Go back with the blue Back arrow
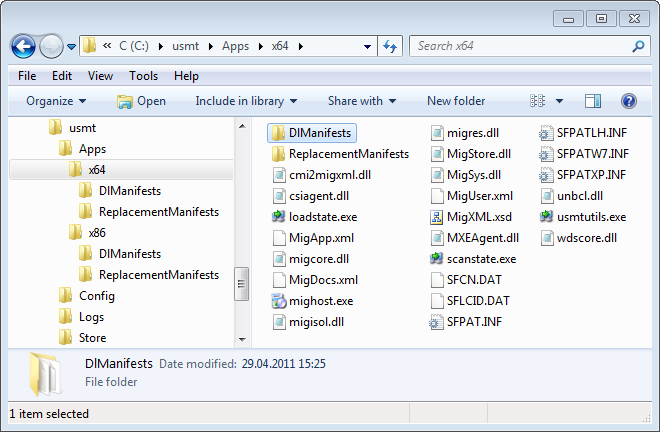This screenshot has height=432, width=660. 23,46
